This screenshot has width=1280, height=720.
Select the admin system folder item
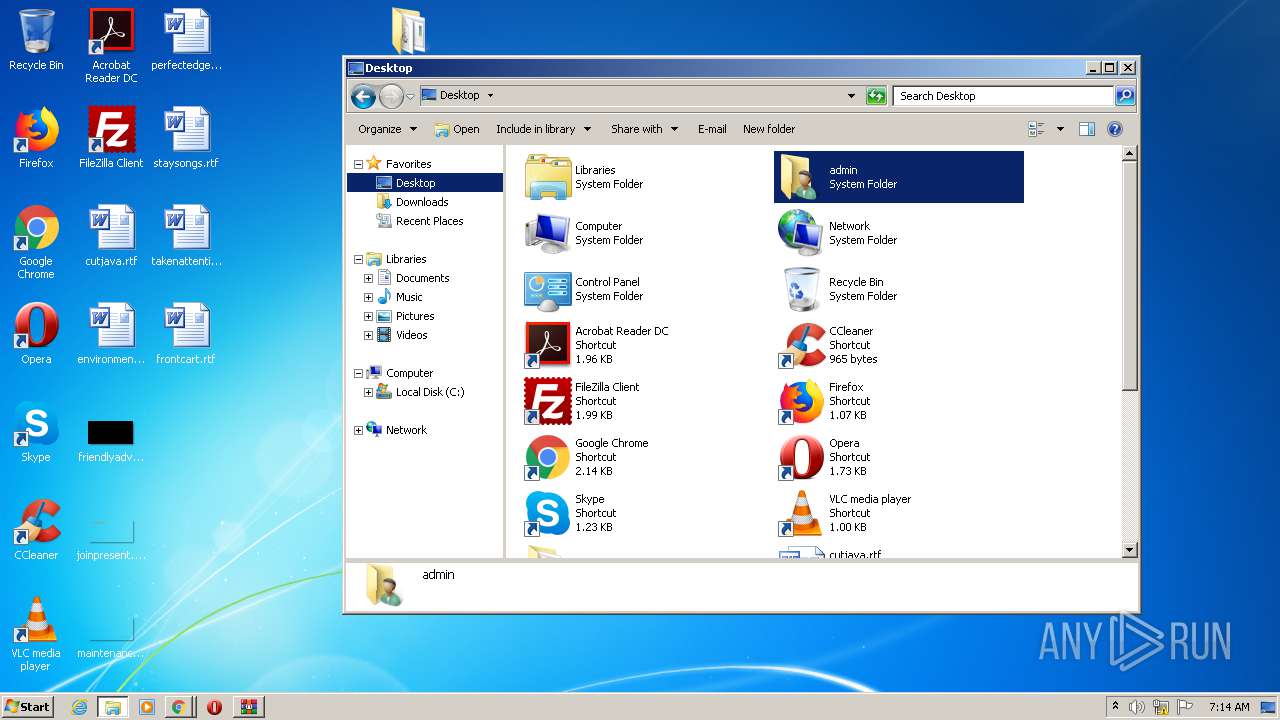coord(899,177)
